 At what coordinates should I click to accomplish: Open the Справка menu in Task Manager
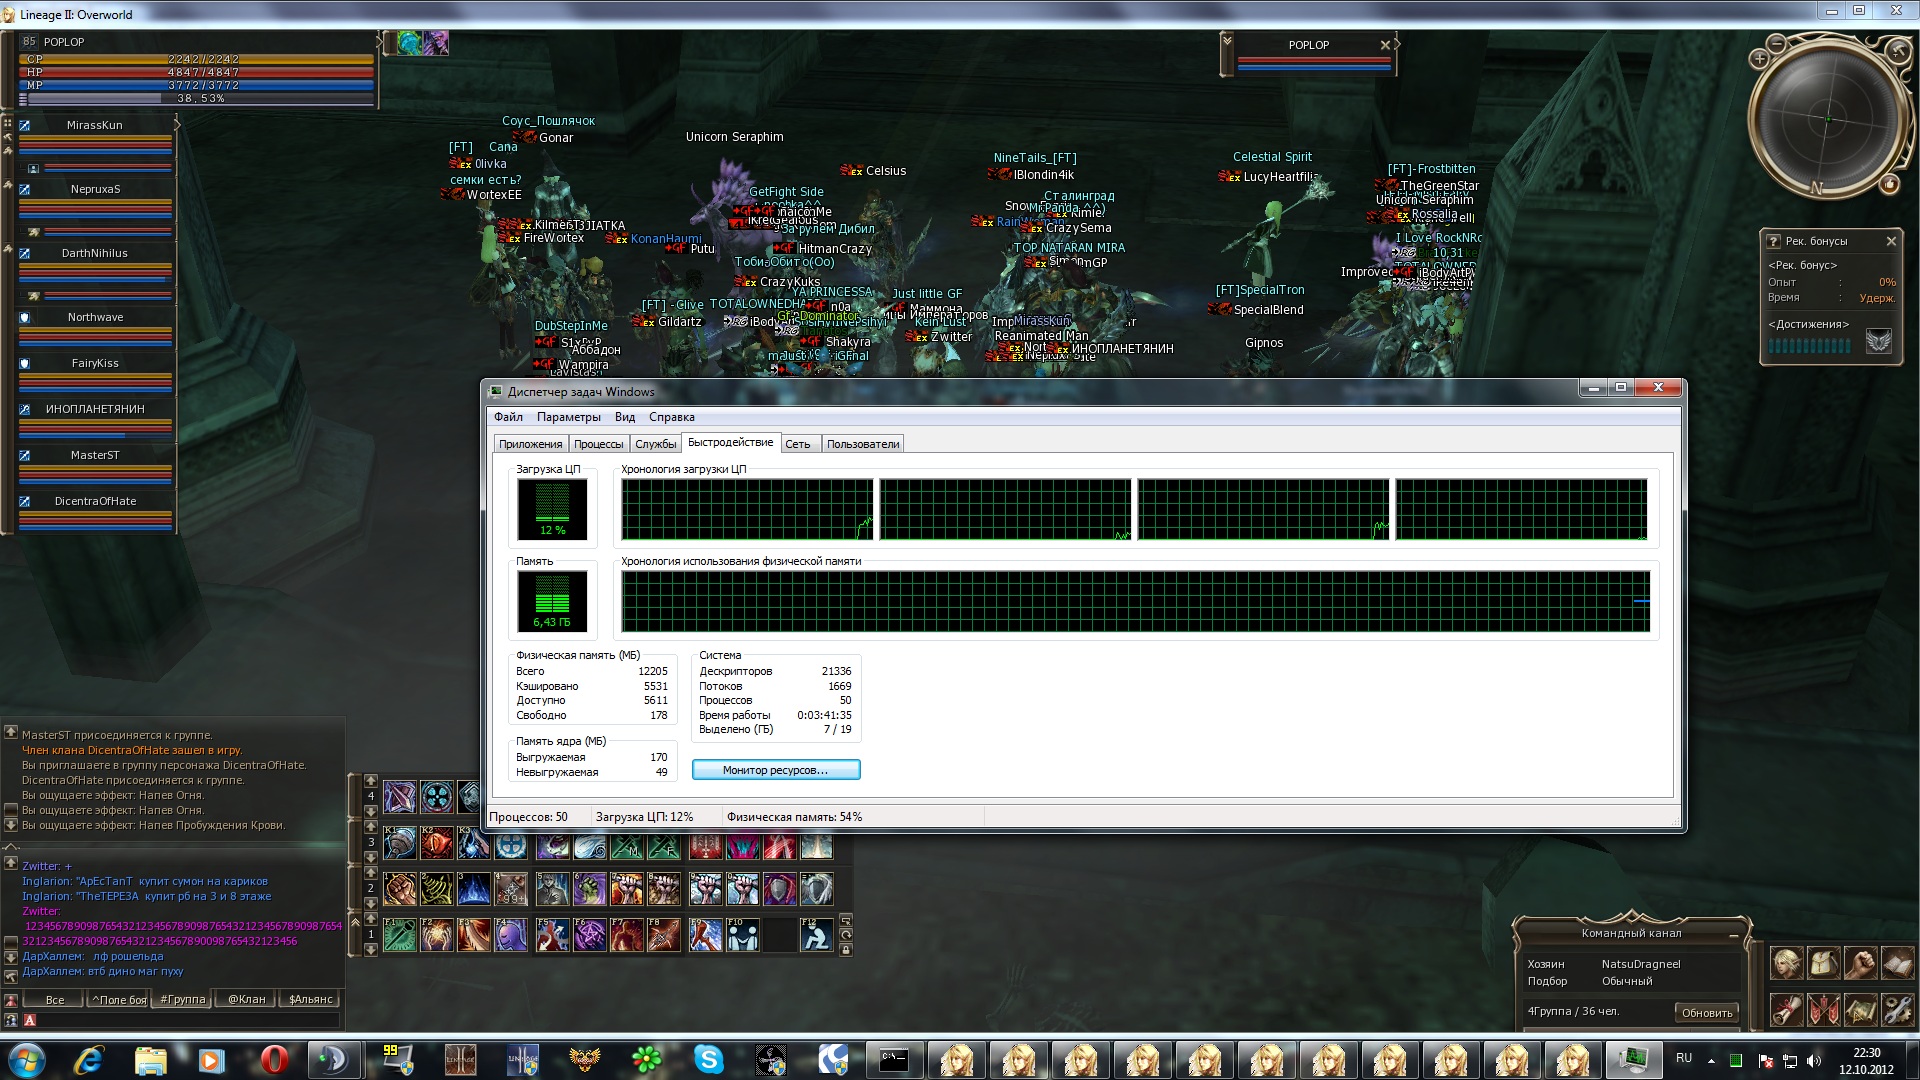[671, 417]
